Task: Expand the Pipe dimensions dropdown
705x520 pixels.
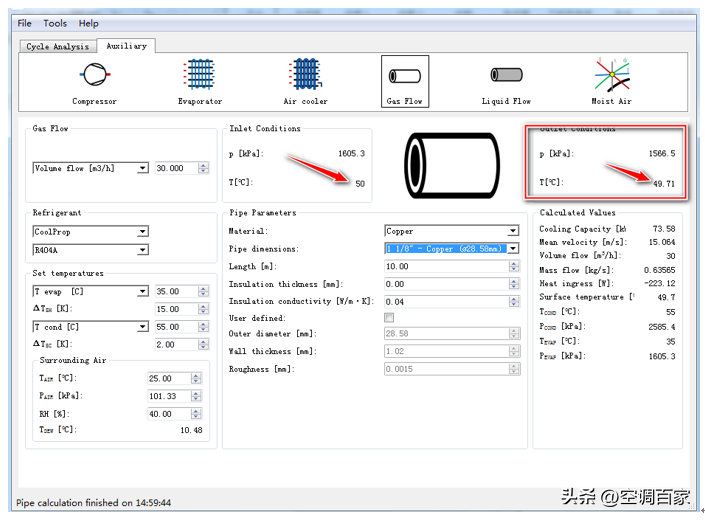Action: (513, 249)
